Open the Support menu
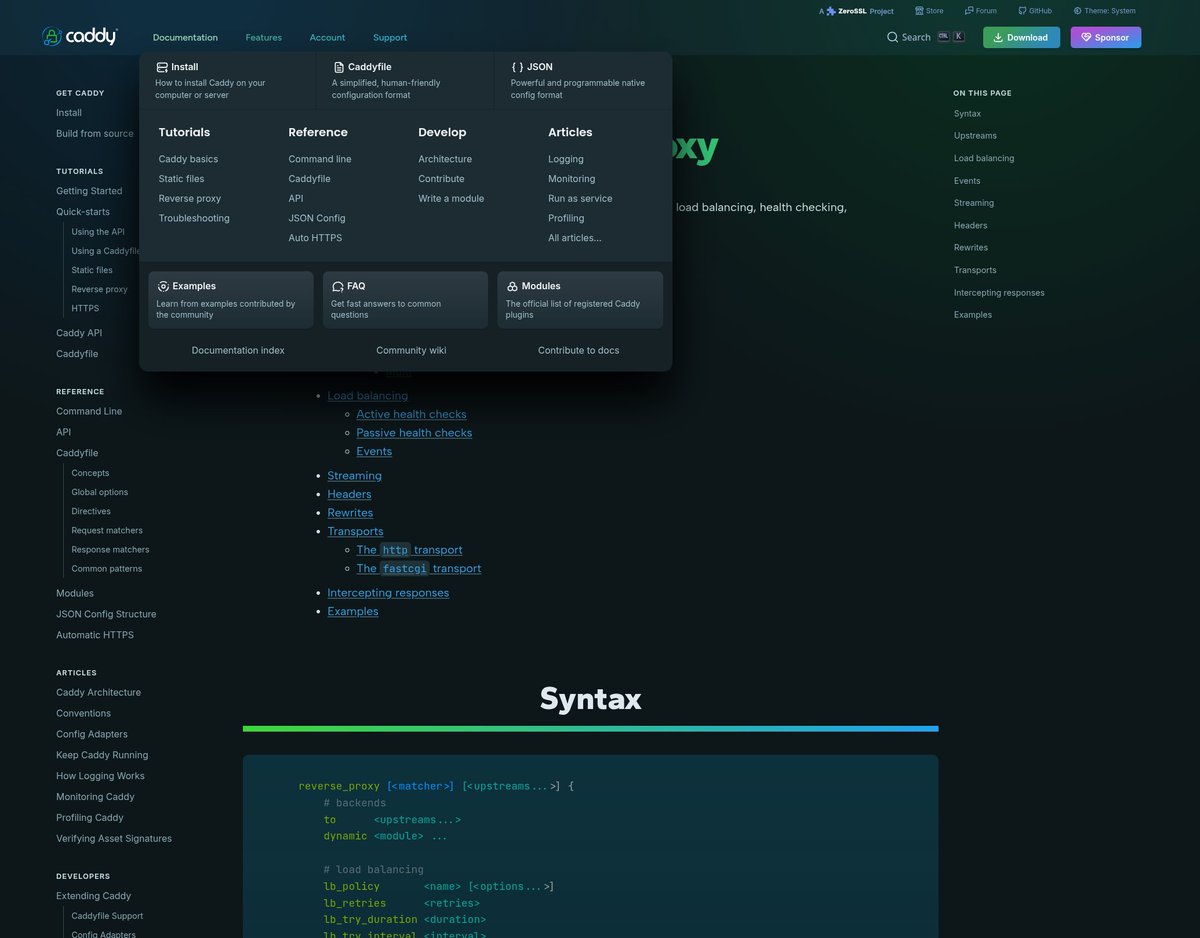Screen dimensions: 1200x938 click(x=390, y=37)
